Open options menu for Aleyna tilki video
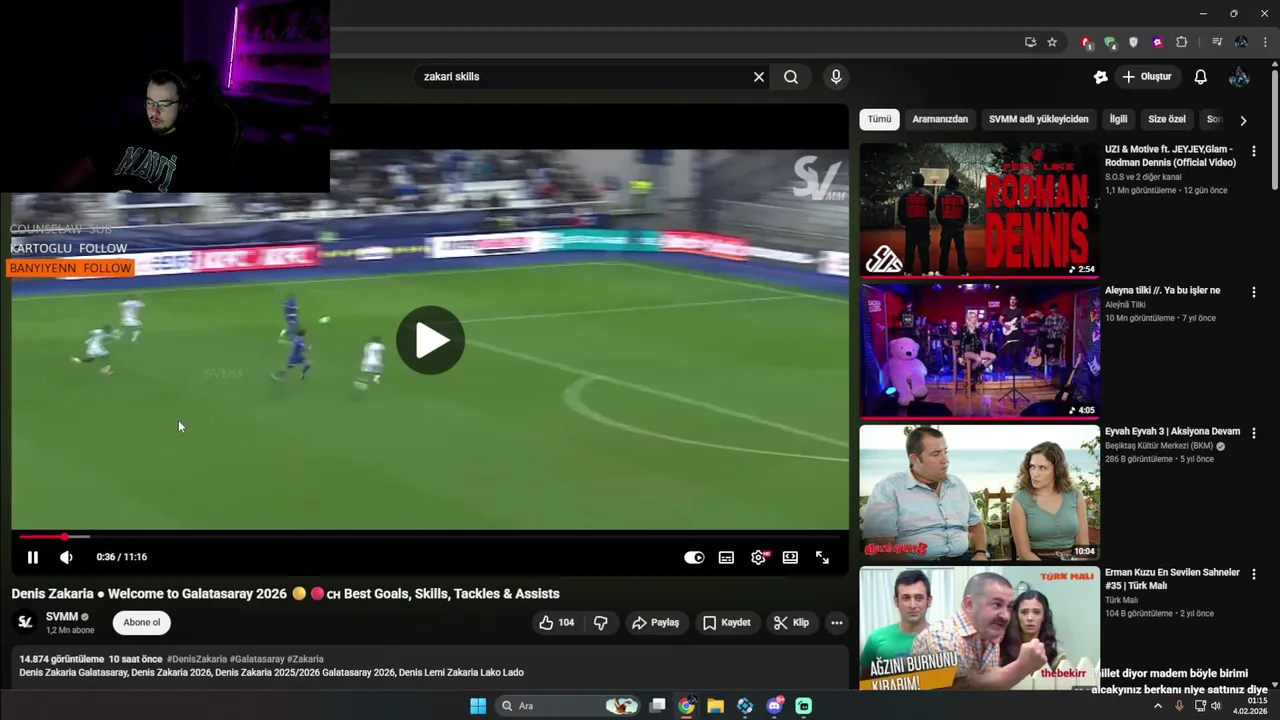Screen dimensions: 1280x720 point(1253,292)
